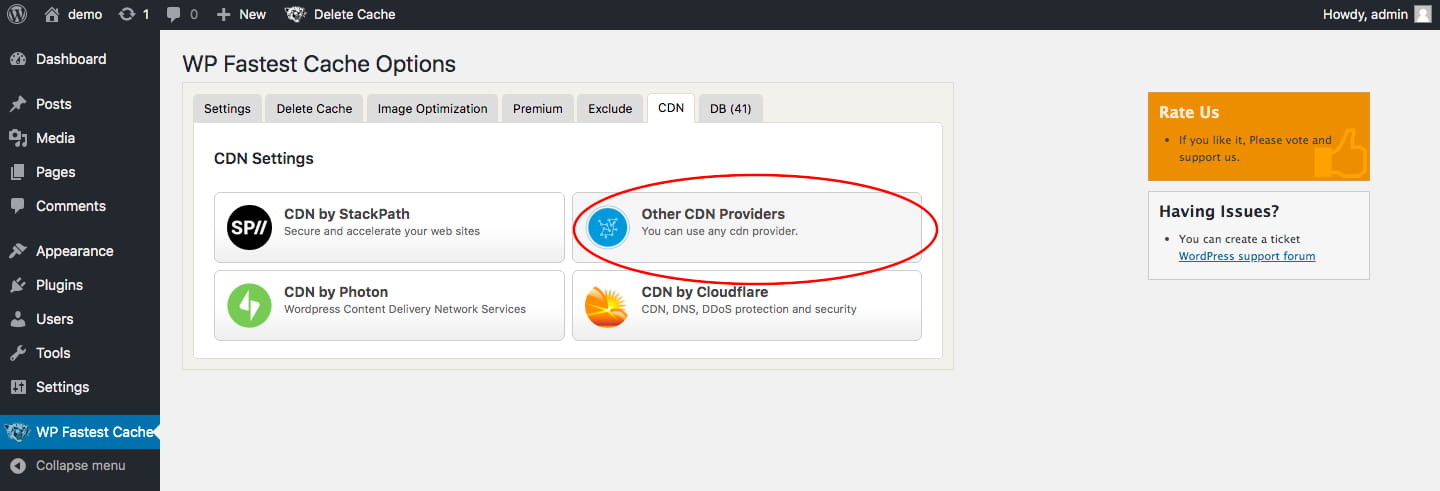Click the Appearance brush icon
The height and width of the screenshot is (491, 1440).
tap(17, 251)
